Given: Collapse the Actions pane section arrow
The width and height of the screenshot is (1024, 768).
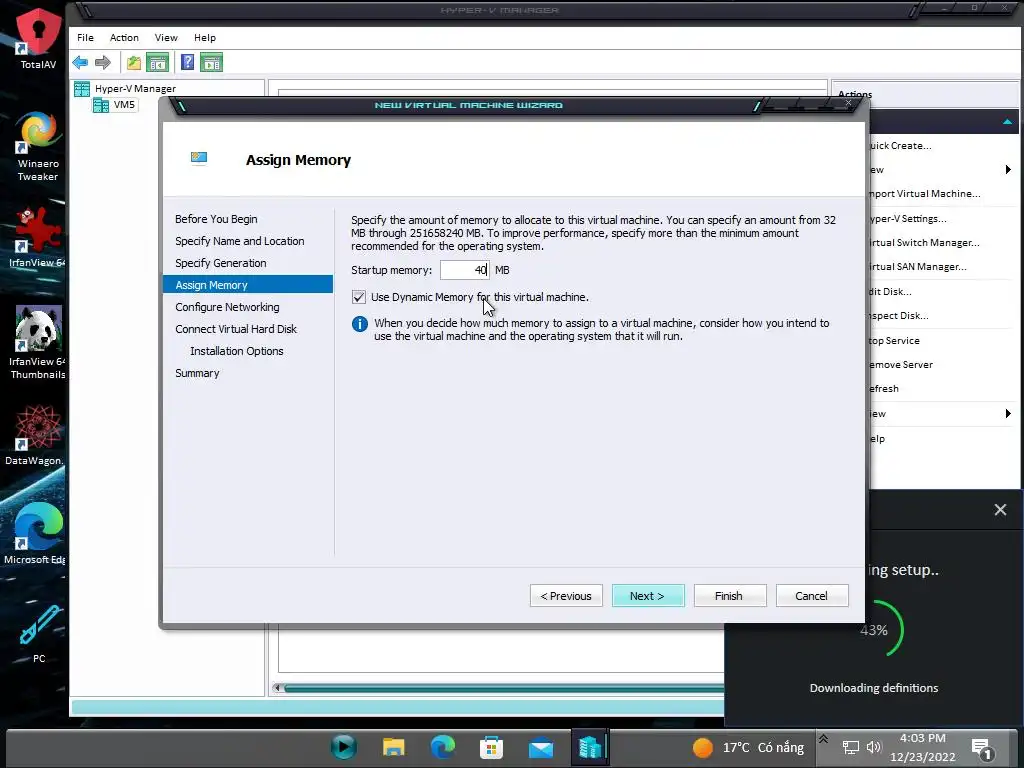Looking at the screenshot, I should [1008, 122].
